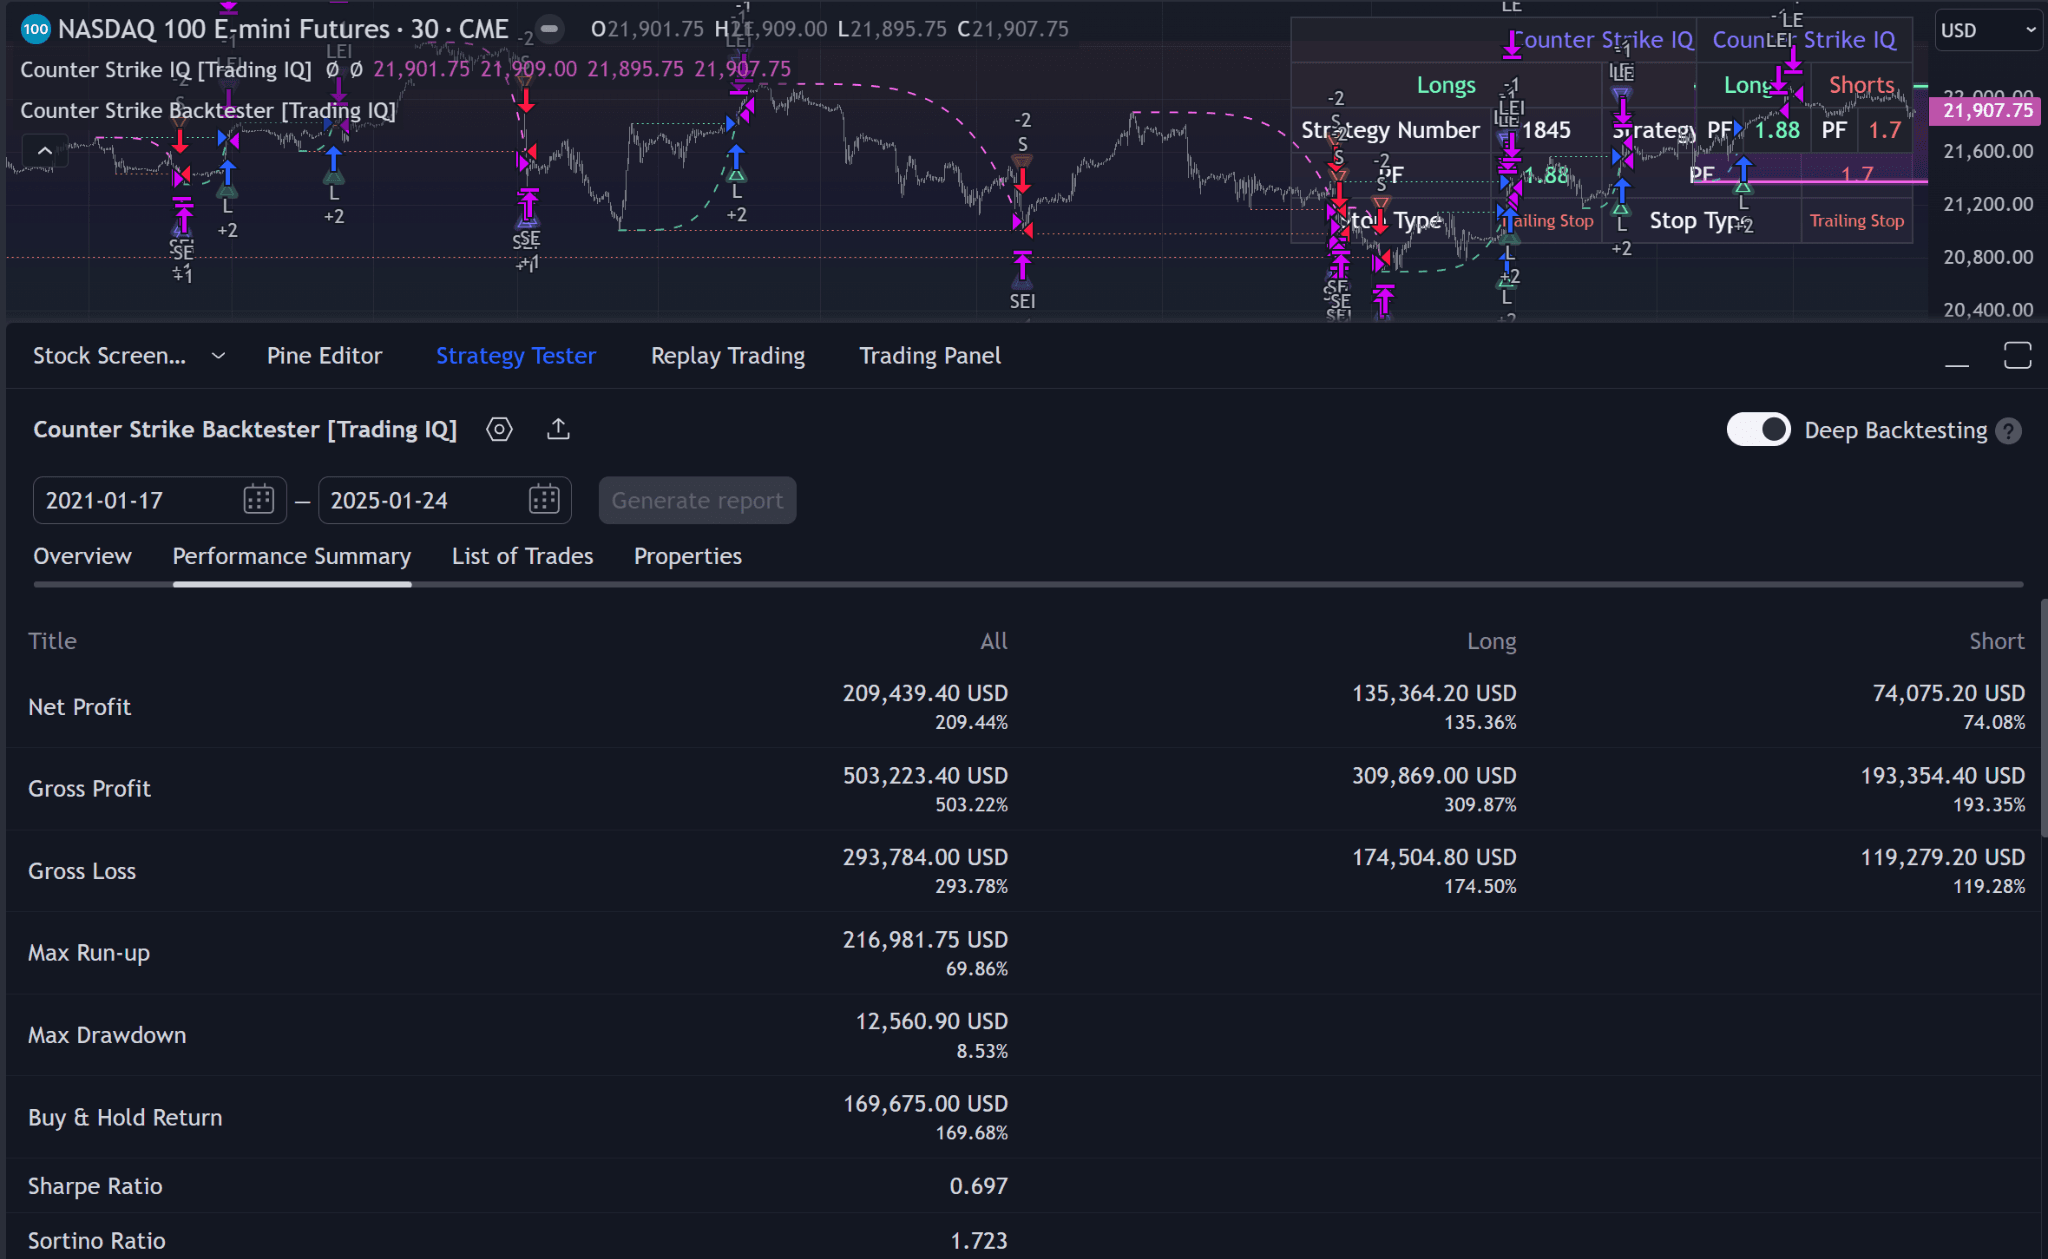Click Max Run-up value 216,981.75 USD
Viewport: 2048px width, 1259px height.
coord(925,939)
